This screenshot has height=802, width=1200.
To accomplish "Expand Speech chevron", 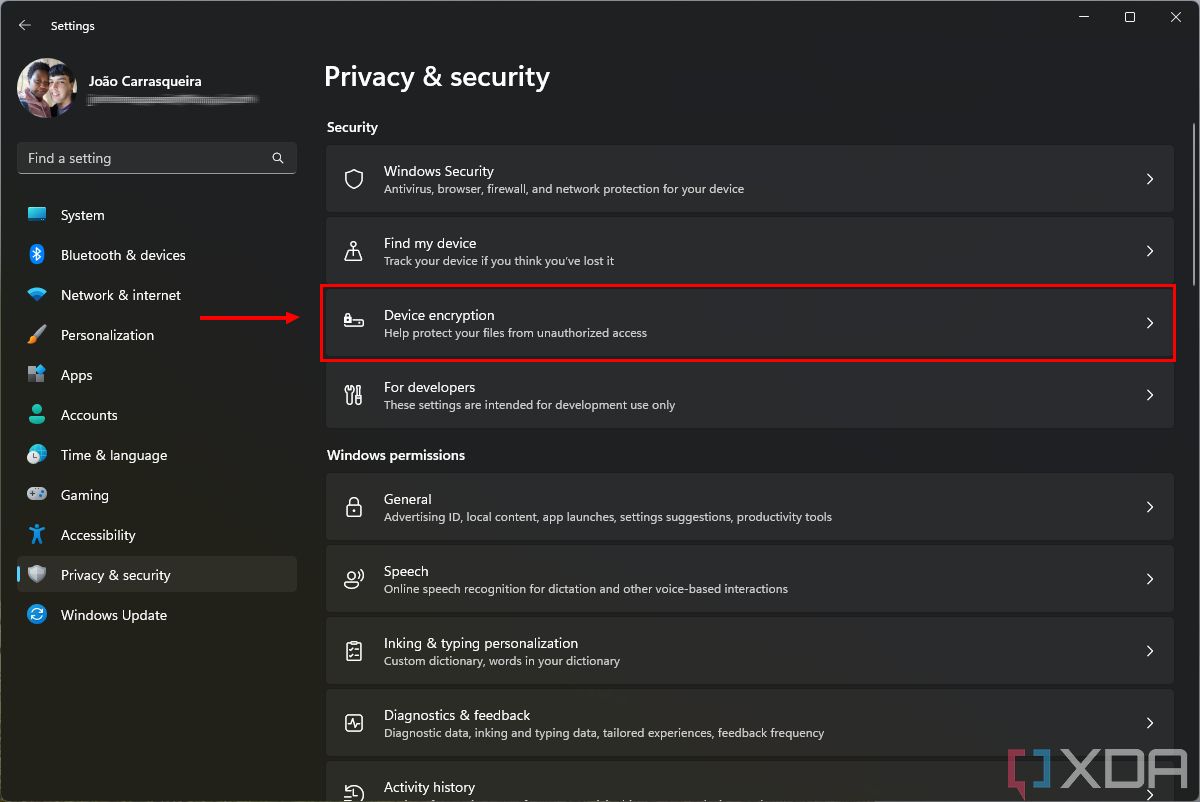I will (1150, 579).
